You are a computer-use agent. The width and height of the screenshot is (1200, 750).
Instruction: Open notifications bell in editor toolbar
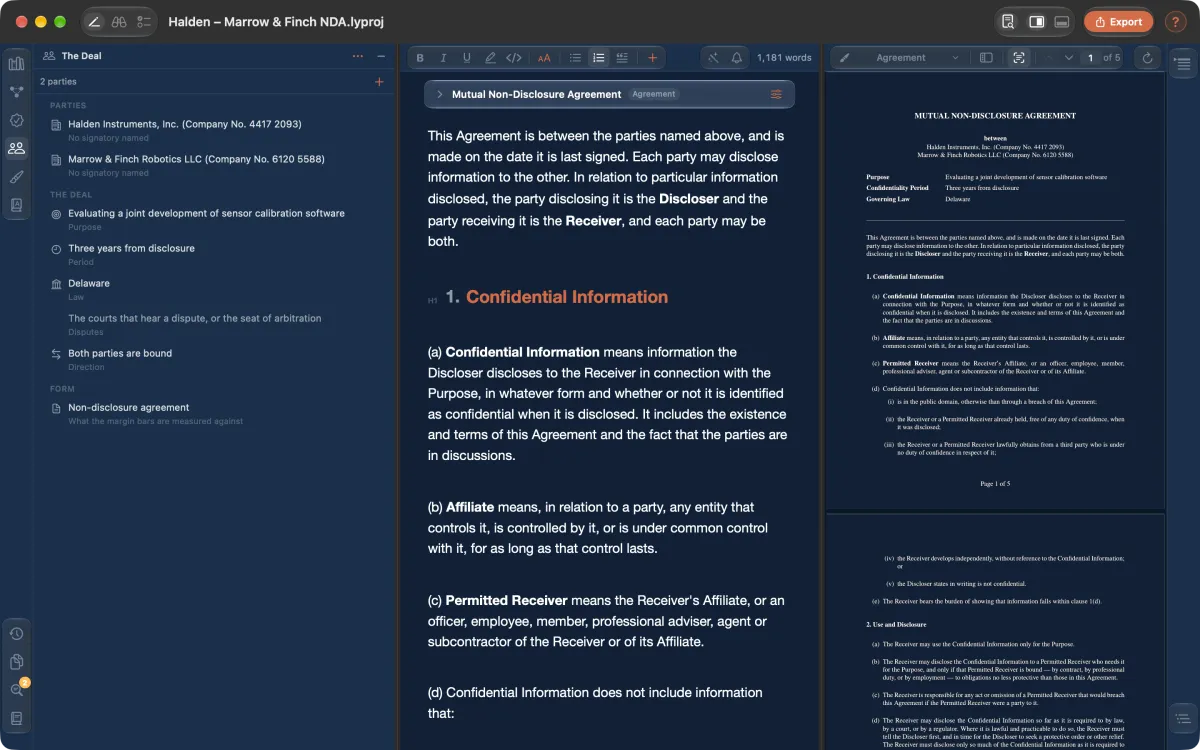(x=737, y=58)
